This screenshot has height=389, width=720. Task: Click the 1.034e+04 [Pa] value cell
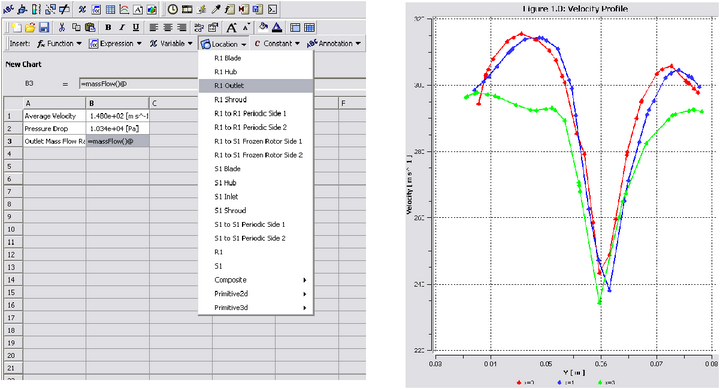click(x=118, y=129)
